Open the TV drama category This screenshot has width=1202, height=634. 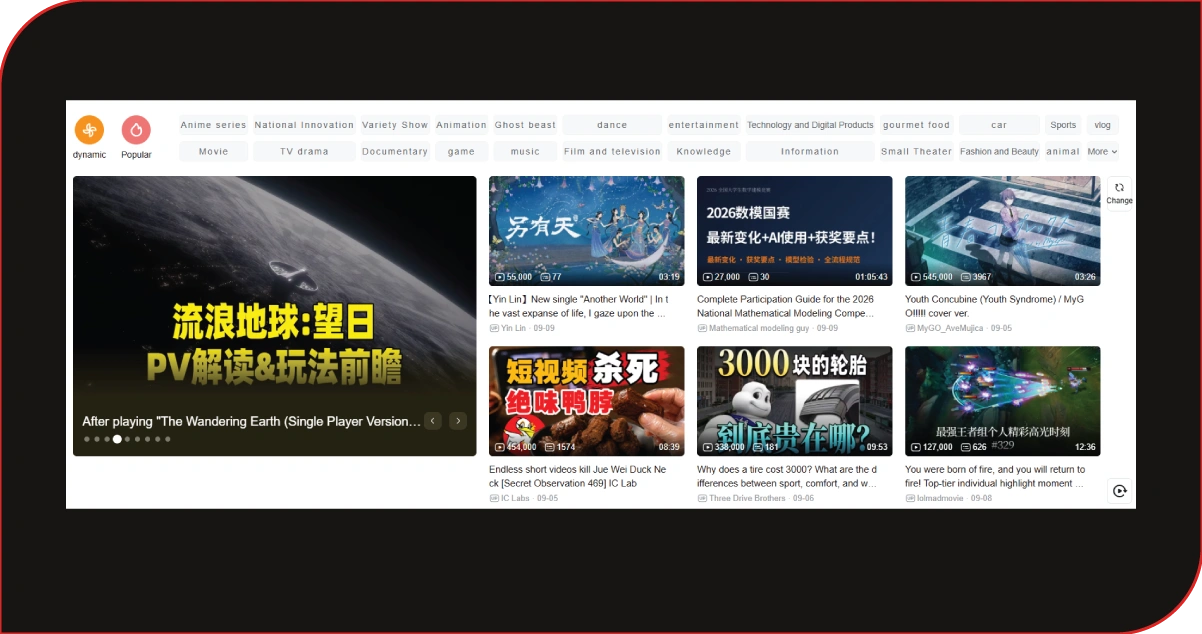pos(304,152)
